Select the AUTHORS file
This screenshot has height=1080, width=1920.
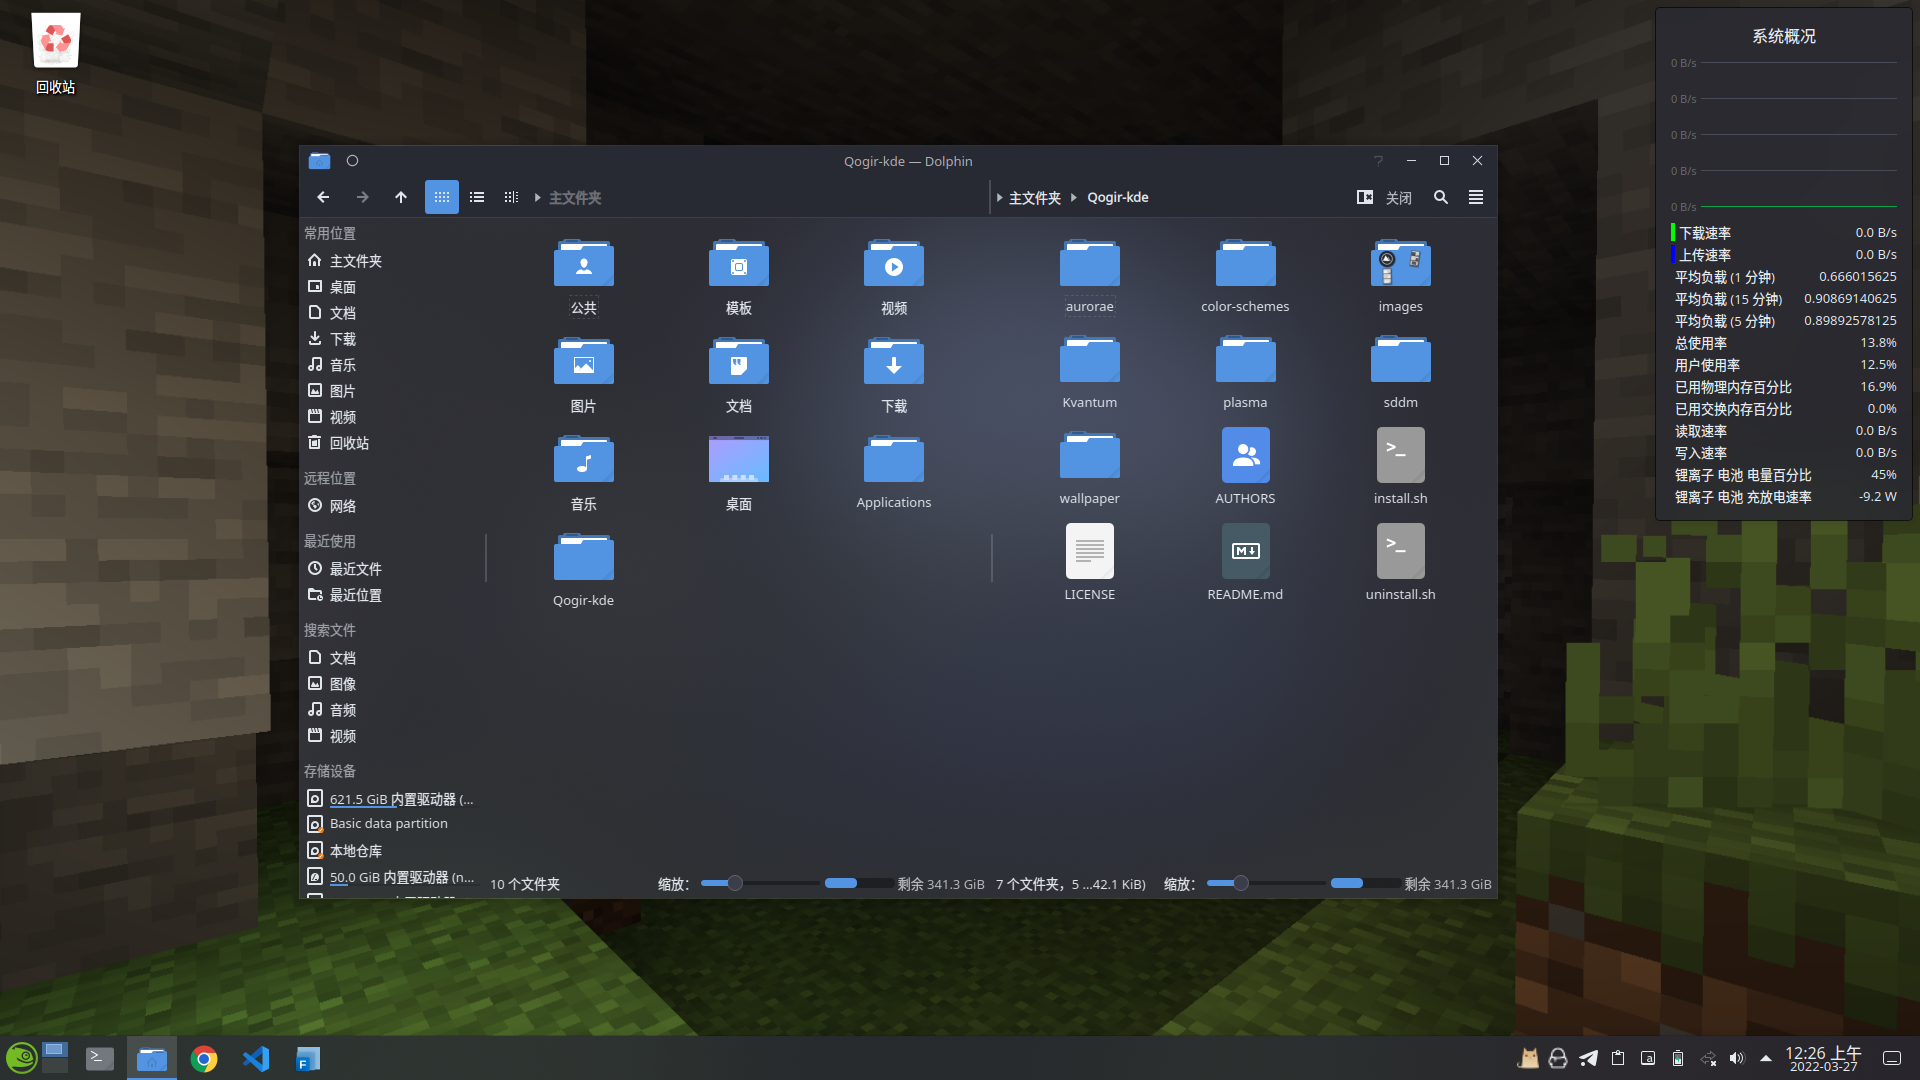pos(1245,455)
